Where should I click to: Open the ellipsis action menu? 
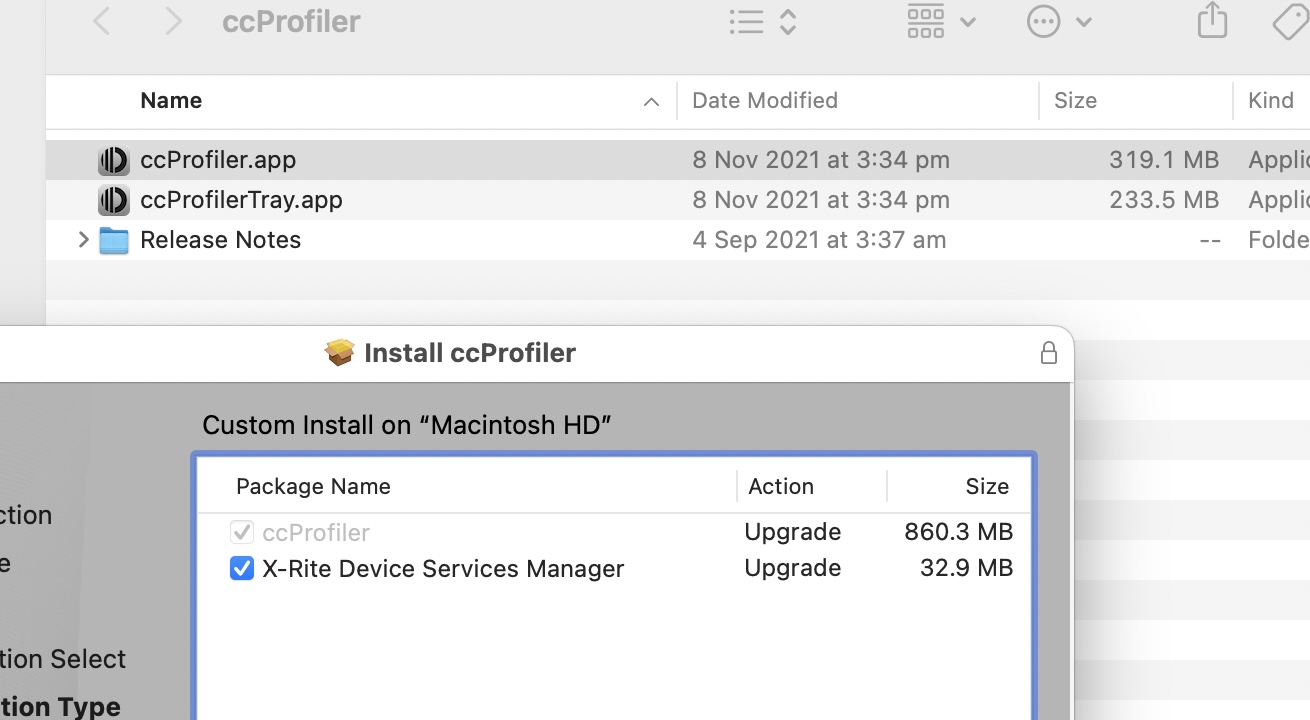tap(1058, 21)
